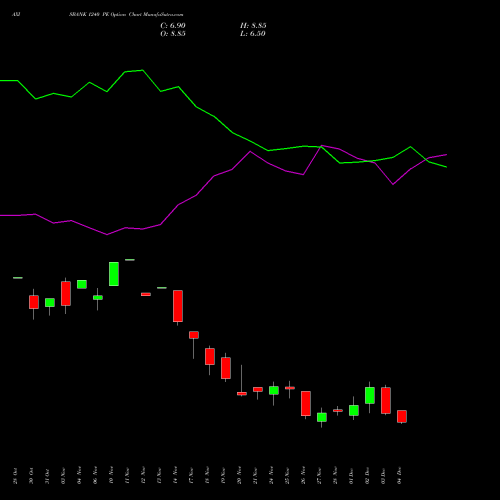
Task: Click the red candle for 03 Dec
Action: click(386, 401)
